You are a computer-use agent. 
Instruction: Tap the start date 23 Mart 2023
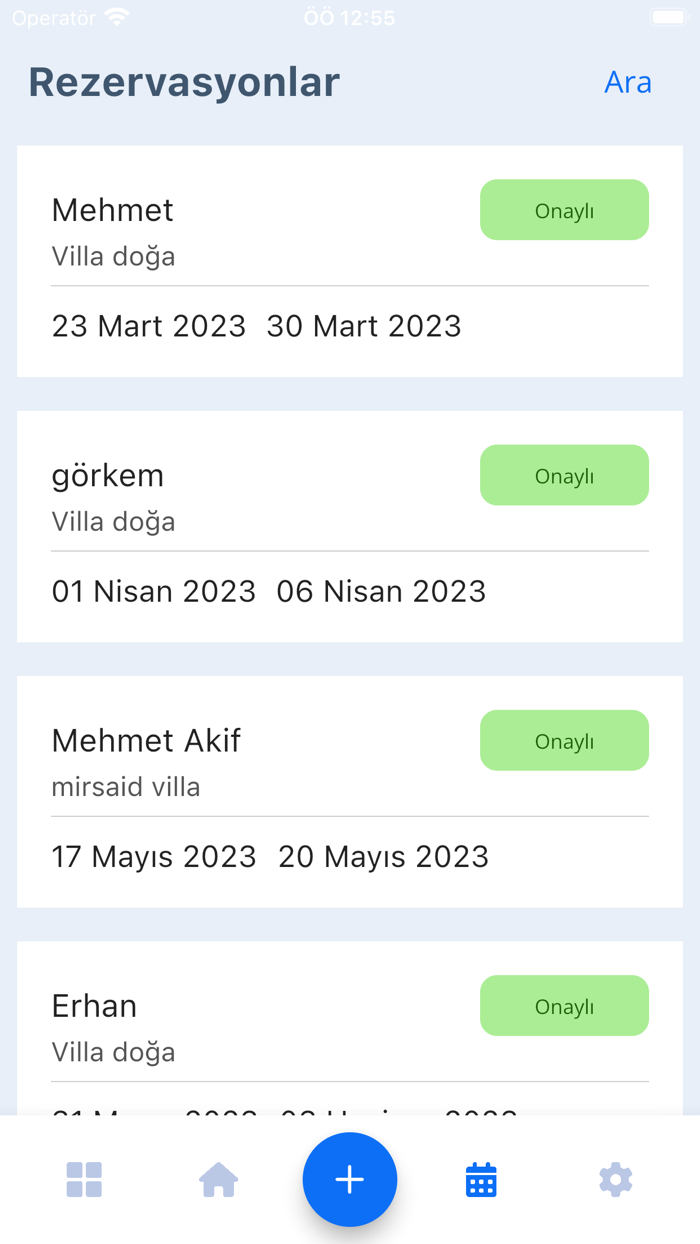click(x=149, y=326)
